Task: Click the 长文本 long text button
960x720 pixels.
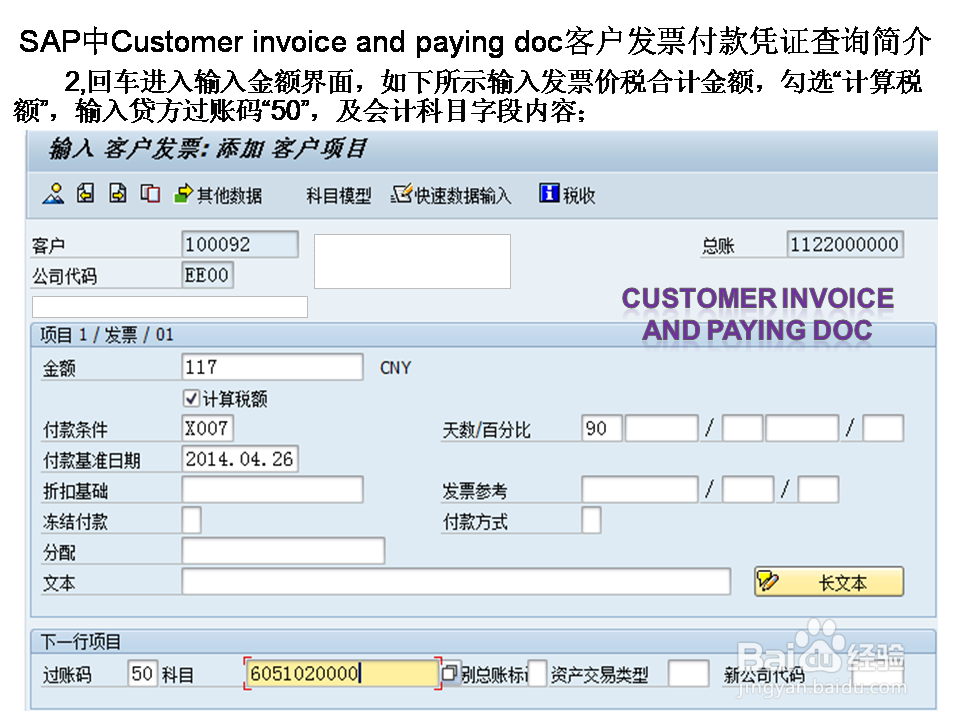Action: [829, 582]
